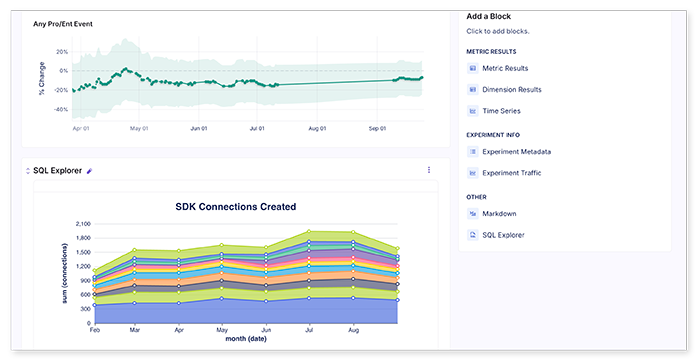This screenshot has width=700, height=362.
Task: Click the Markdown block icon
Action: coord(473,214)
